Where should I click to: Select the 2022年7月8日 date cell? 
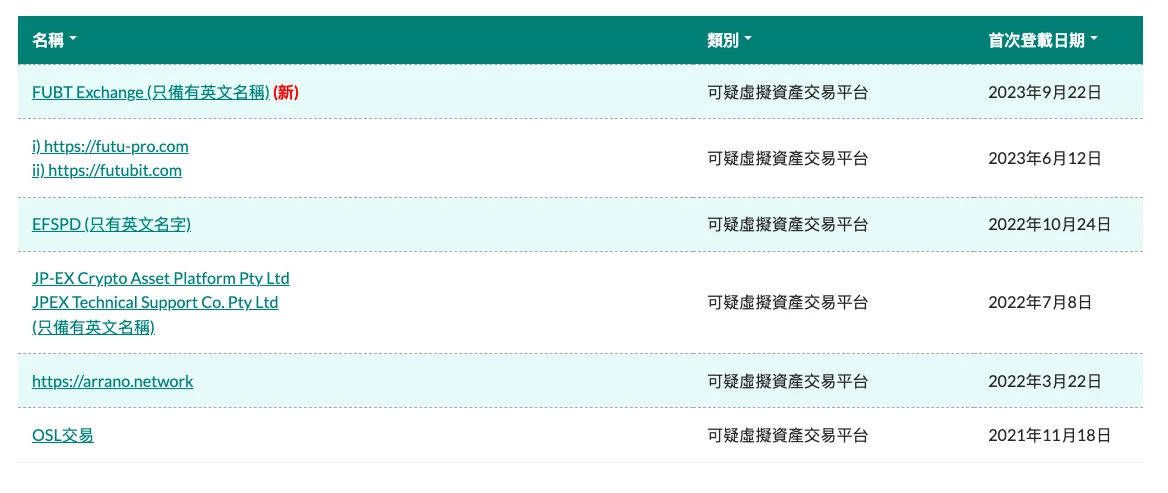1040,302
